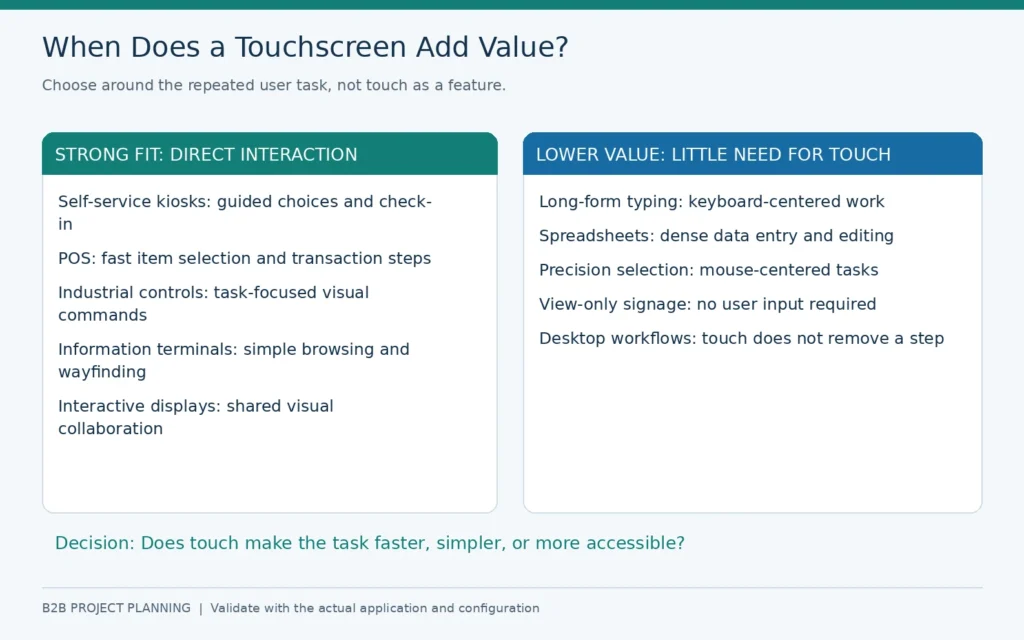Select the "Spreadsheets: dense data entry" line
This screenshot has height=640, width=1024.
tap(716, 236)
